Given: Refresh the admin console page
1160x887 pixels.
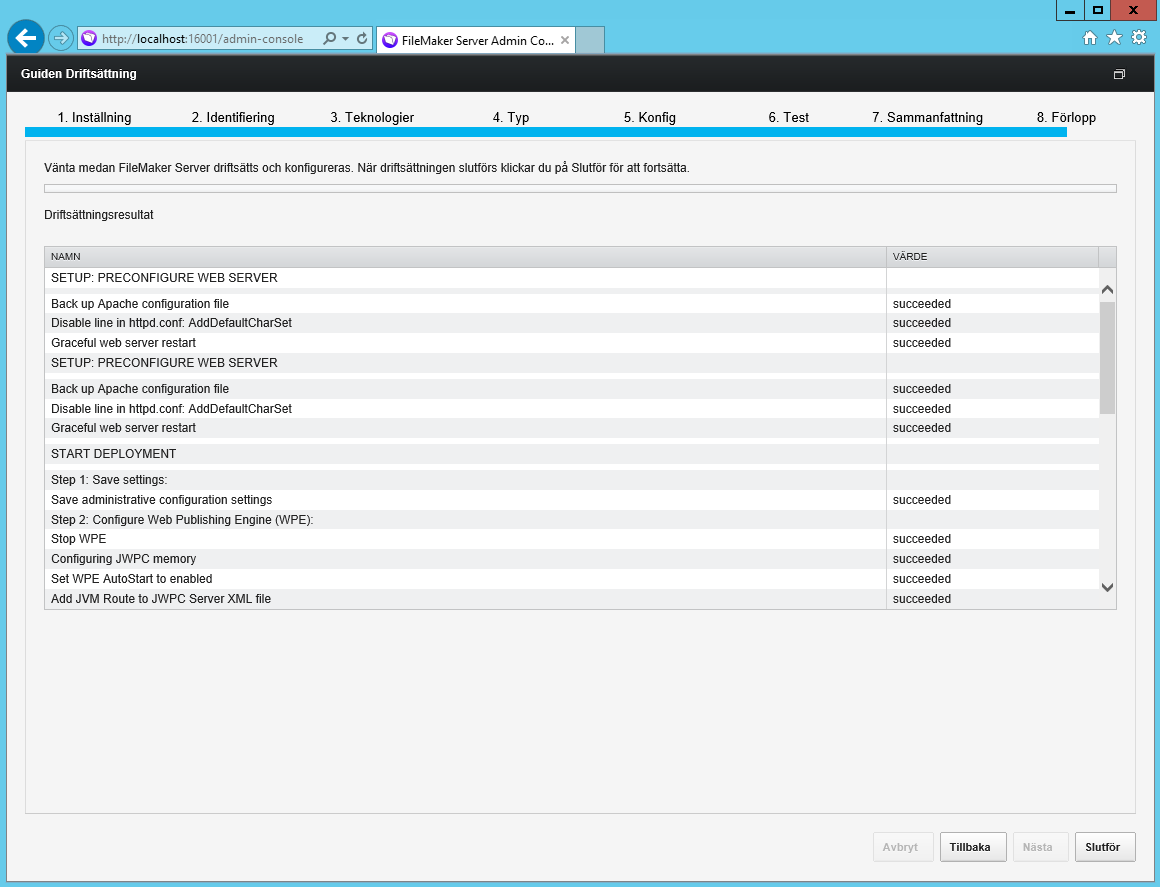Looking at the screenshot, I should point(362,38).
